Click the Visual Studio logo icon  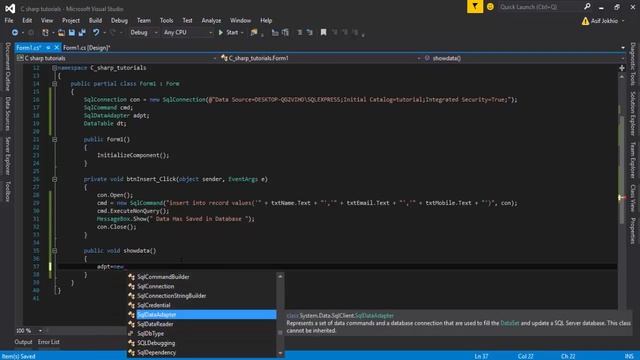click(10, 8)
